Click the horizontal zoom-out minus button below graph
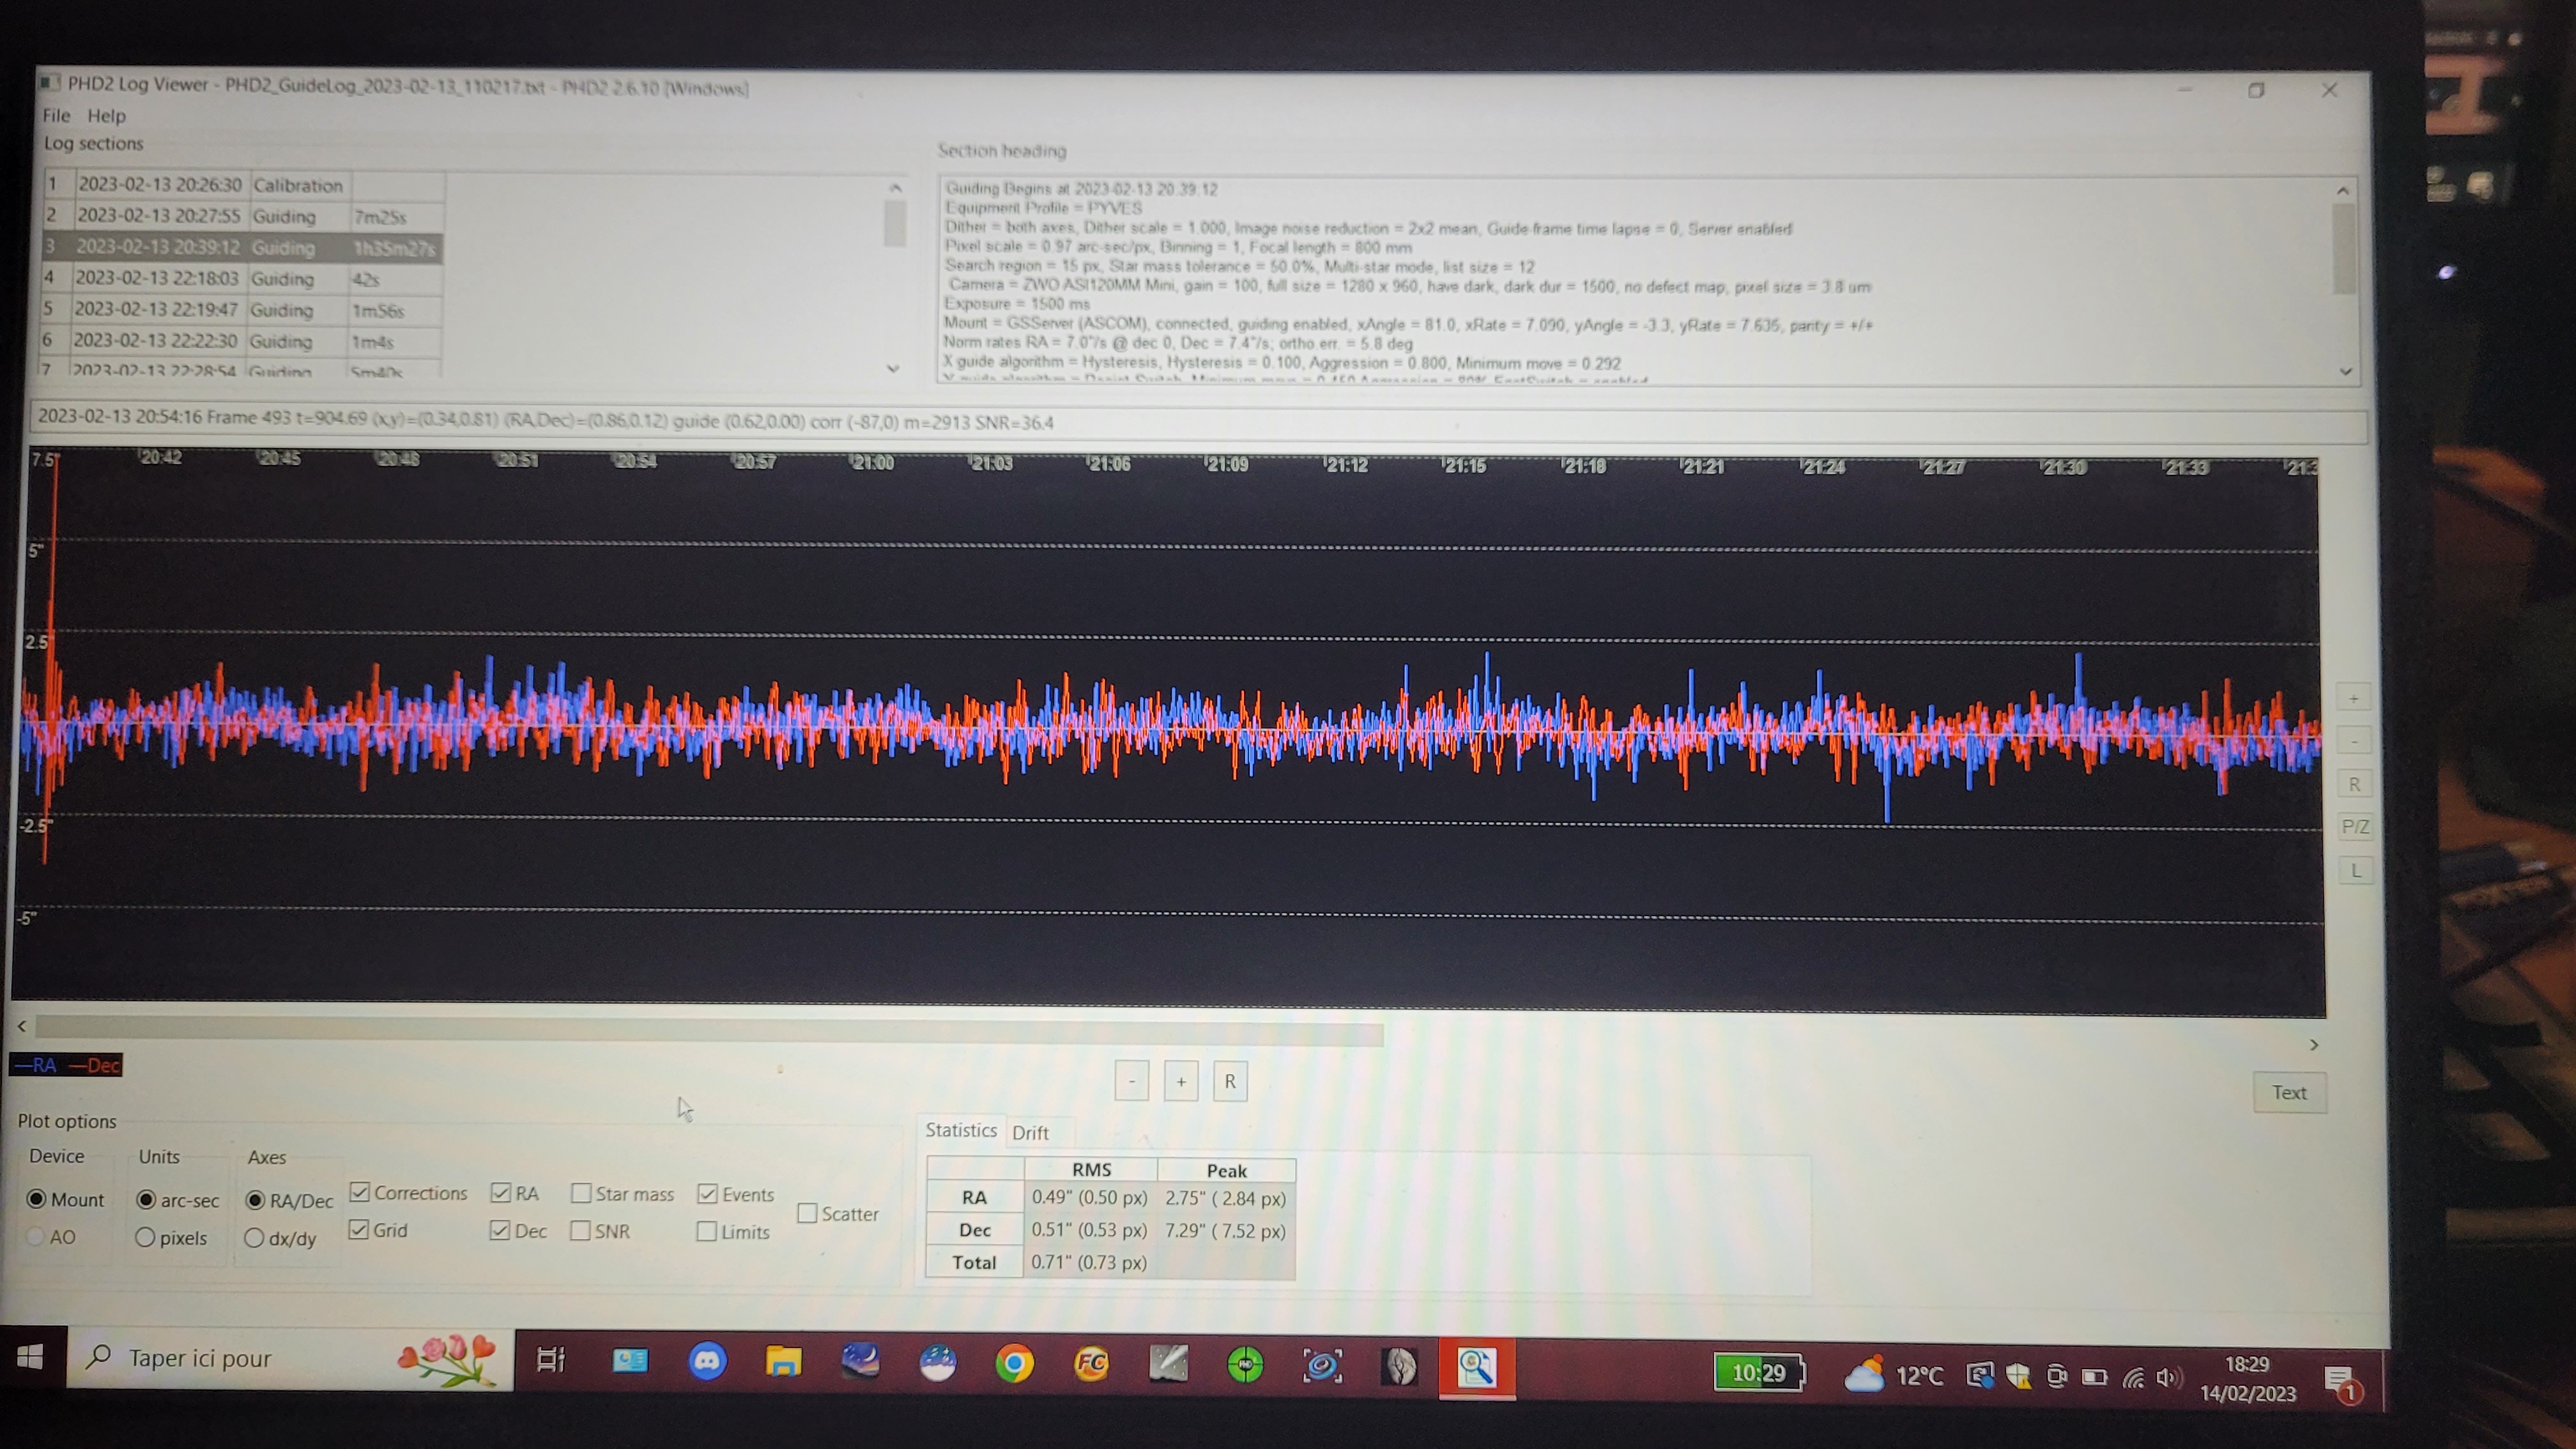This screenshot has width=2576, height=1449. tap(1131, 1081)
